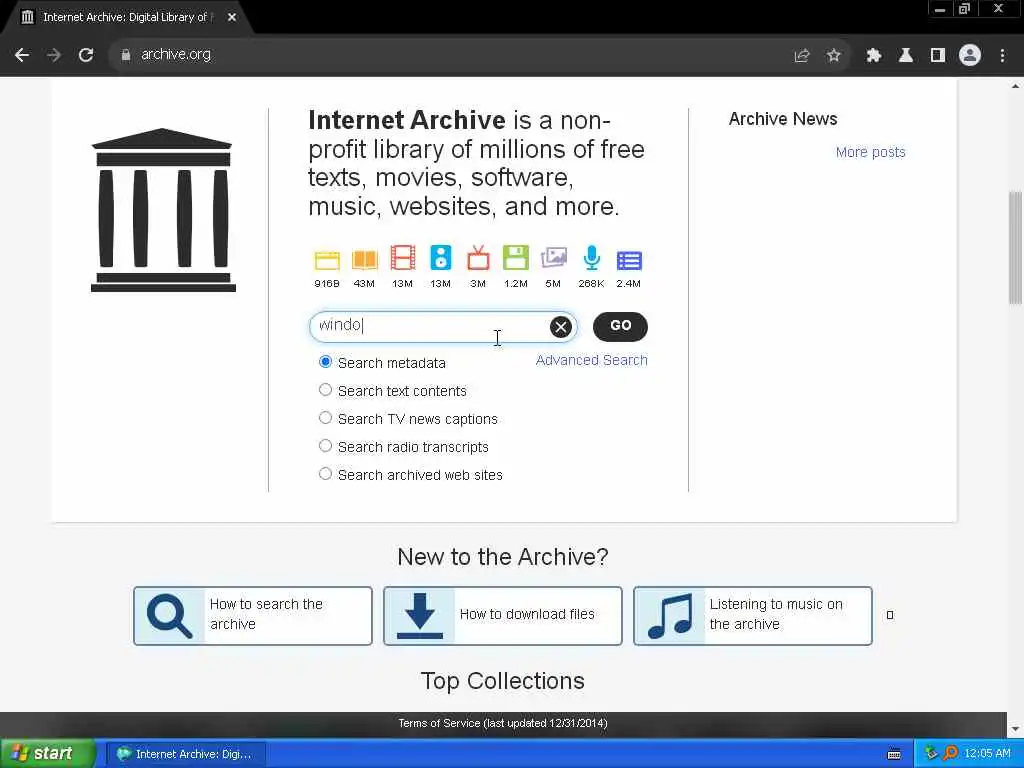This screenshot has height=768, width=1024.
Task: Open Listening to music on the archive
Action: [753, 616]
